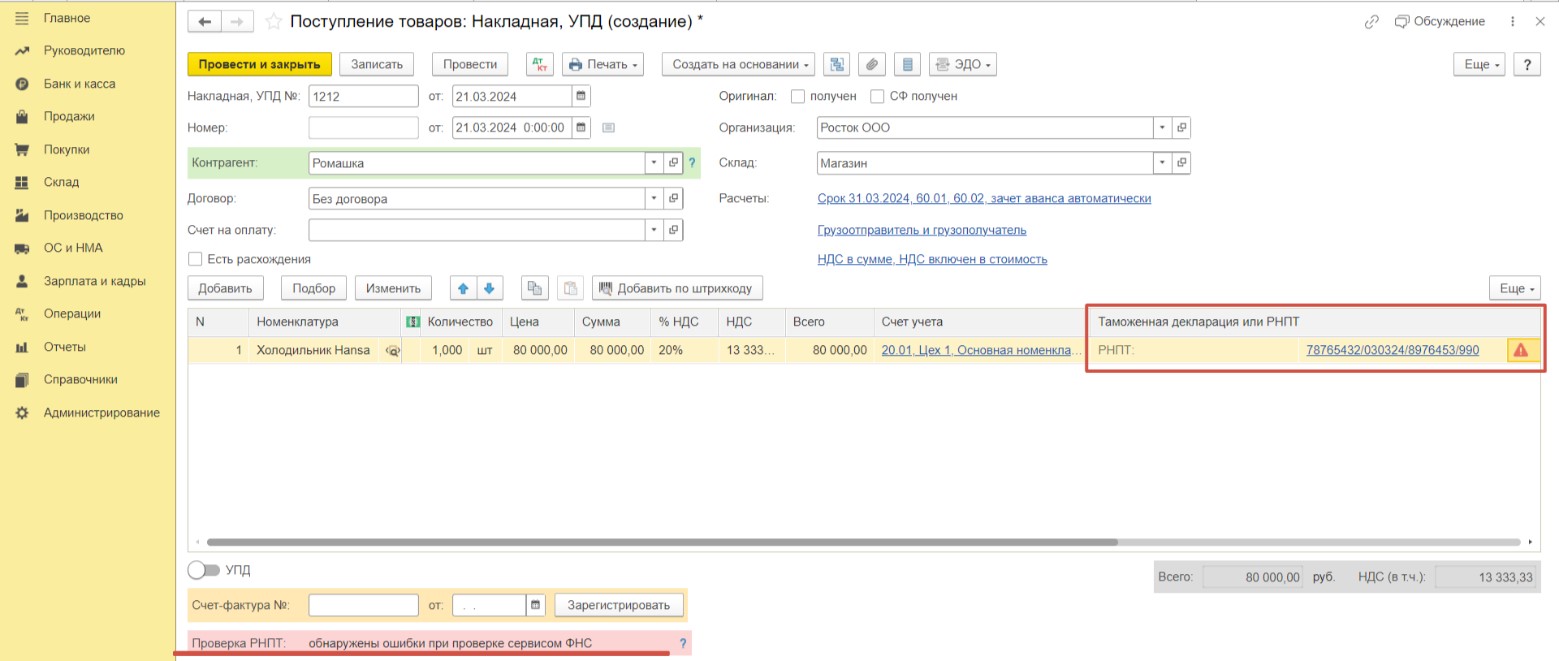Click Зарегистрировать invoice button
Image resolution: width=1559 pixels, height=661 pixels.
[620, 605]
